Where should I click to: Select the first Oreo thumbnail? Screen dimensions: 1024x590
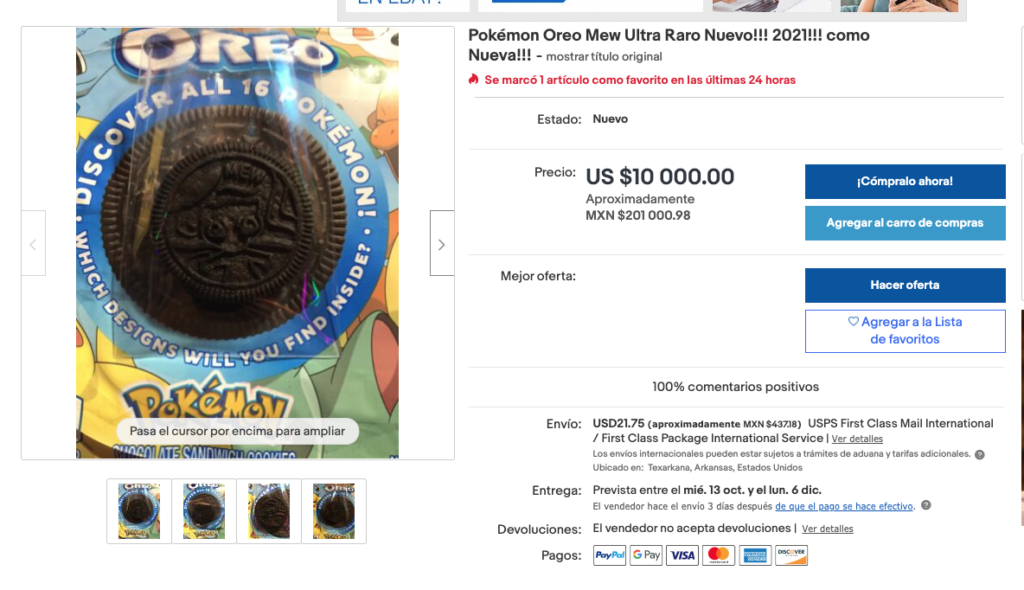(x=139, y=511)
